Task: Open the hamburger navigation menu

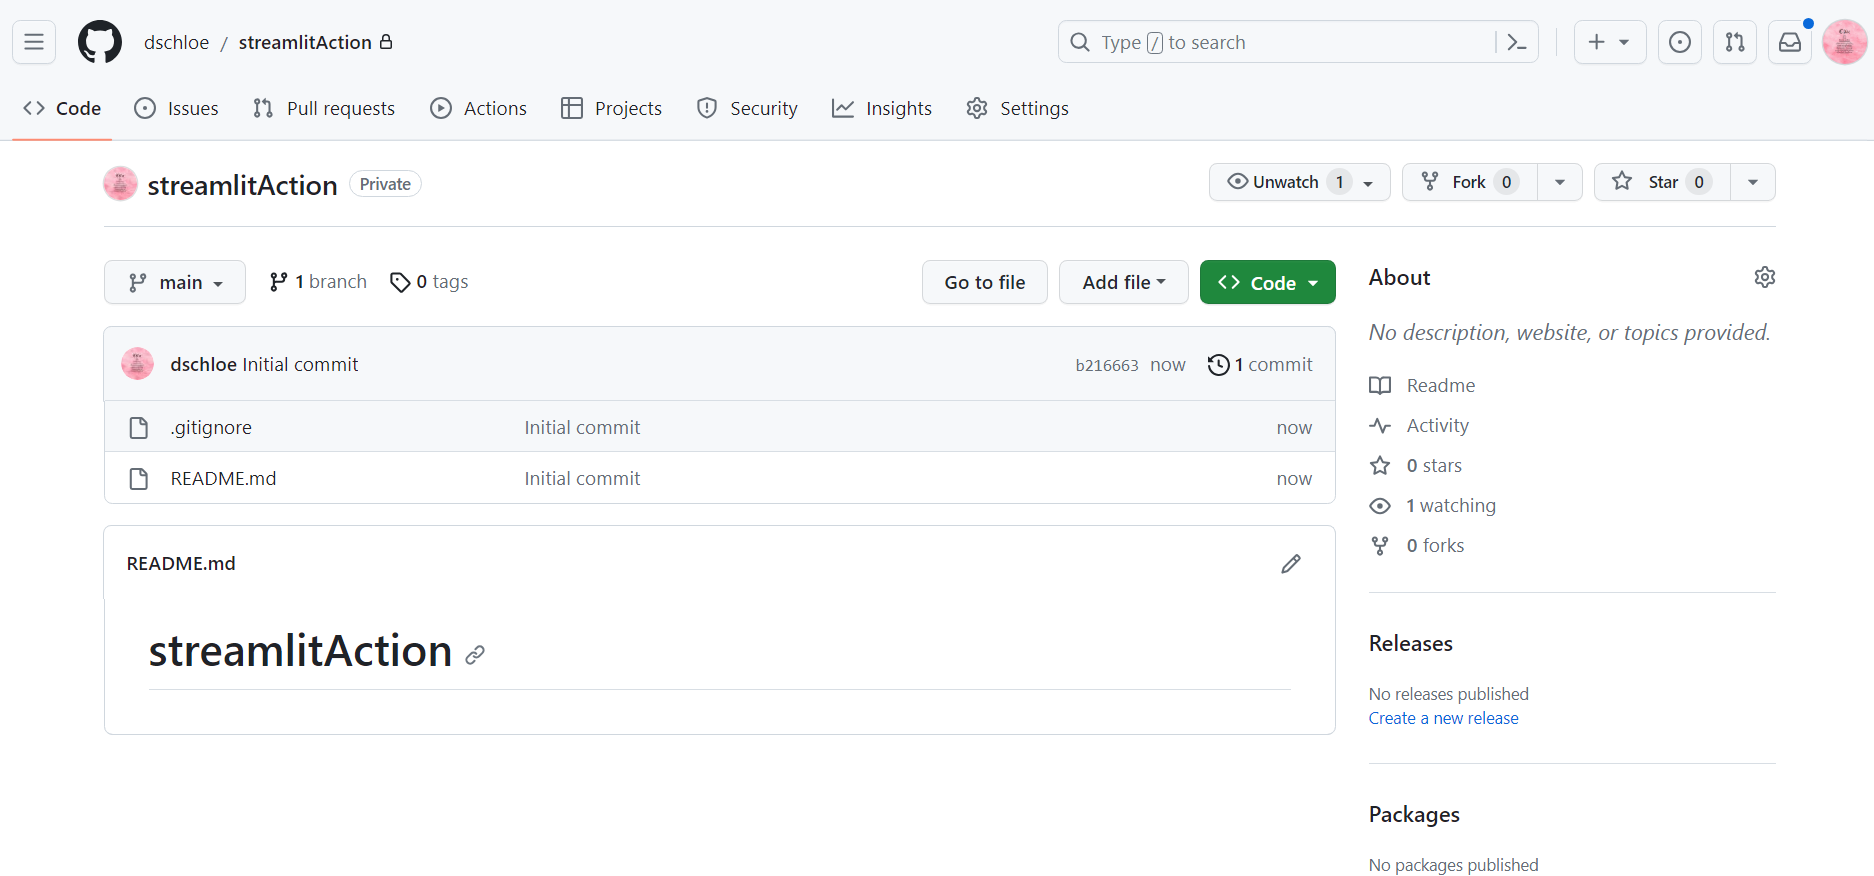Action: [x=34, y=42]
